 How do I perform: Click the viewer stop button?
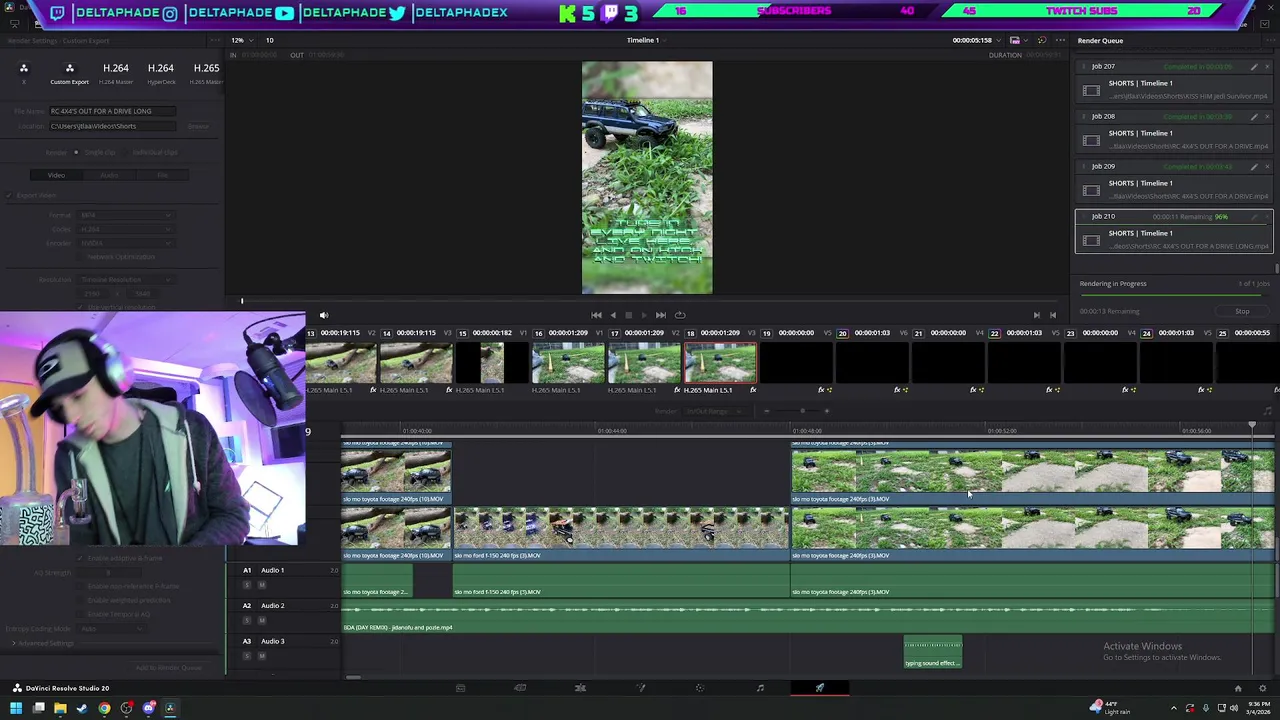(x=628, y=315)
